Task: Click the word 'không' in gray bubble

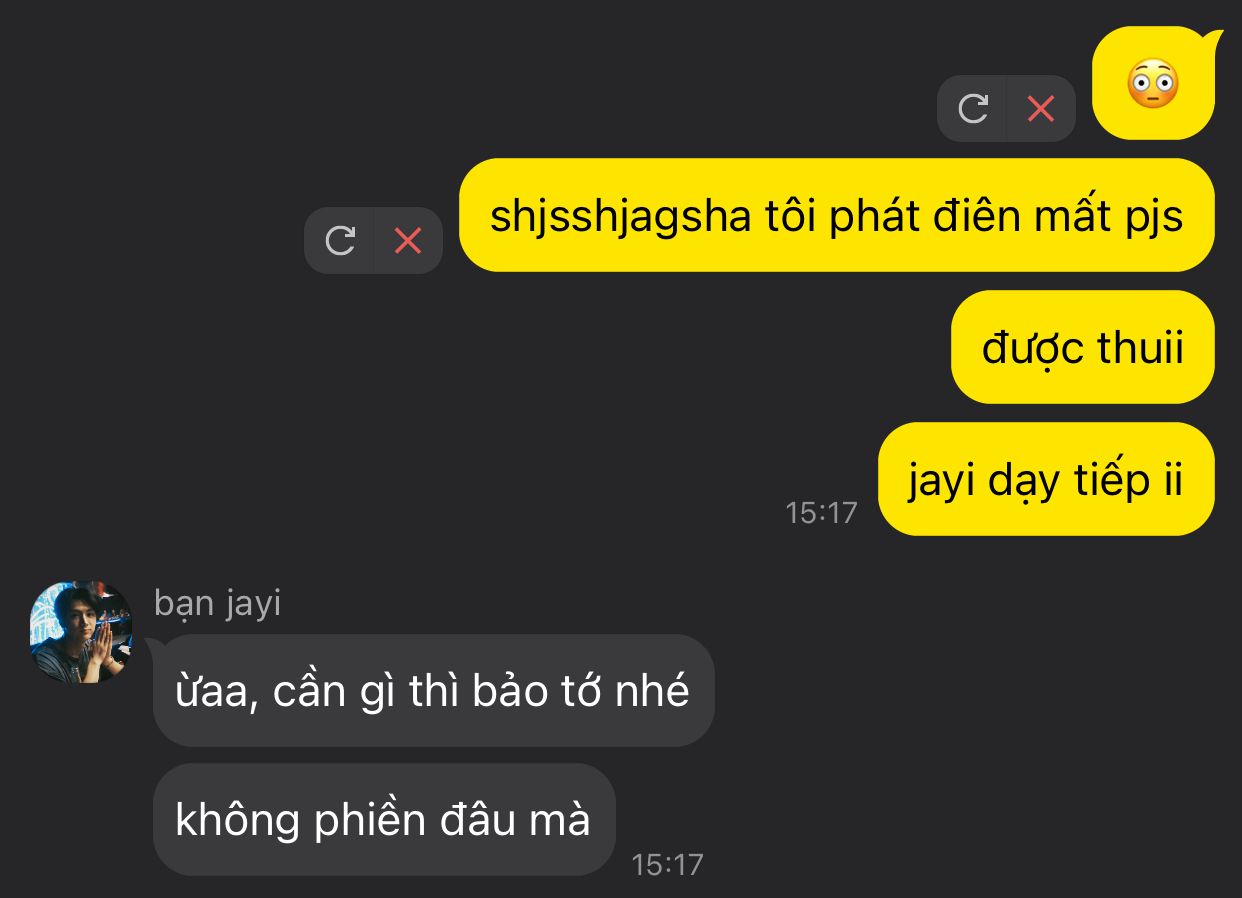Action: tap(237, 821)
